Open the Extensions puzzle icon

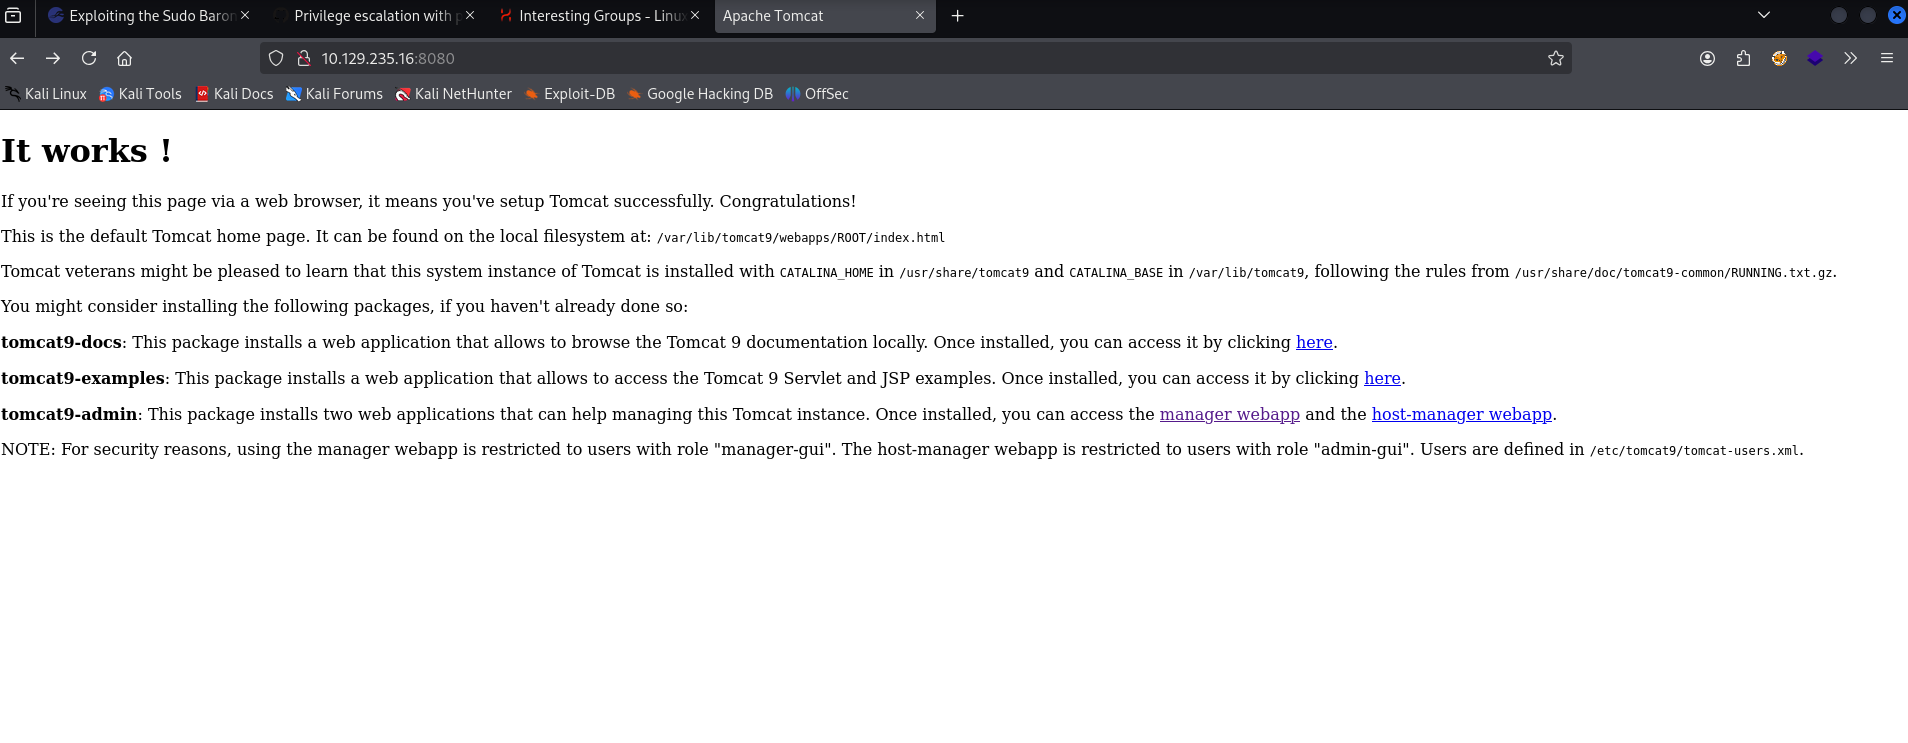pos(1743,58)
